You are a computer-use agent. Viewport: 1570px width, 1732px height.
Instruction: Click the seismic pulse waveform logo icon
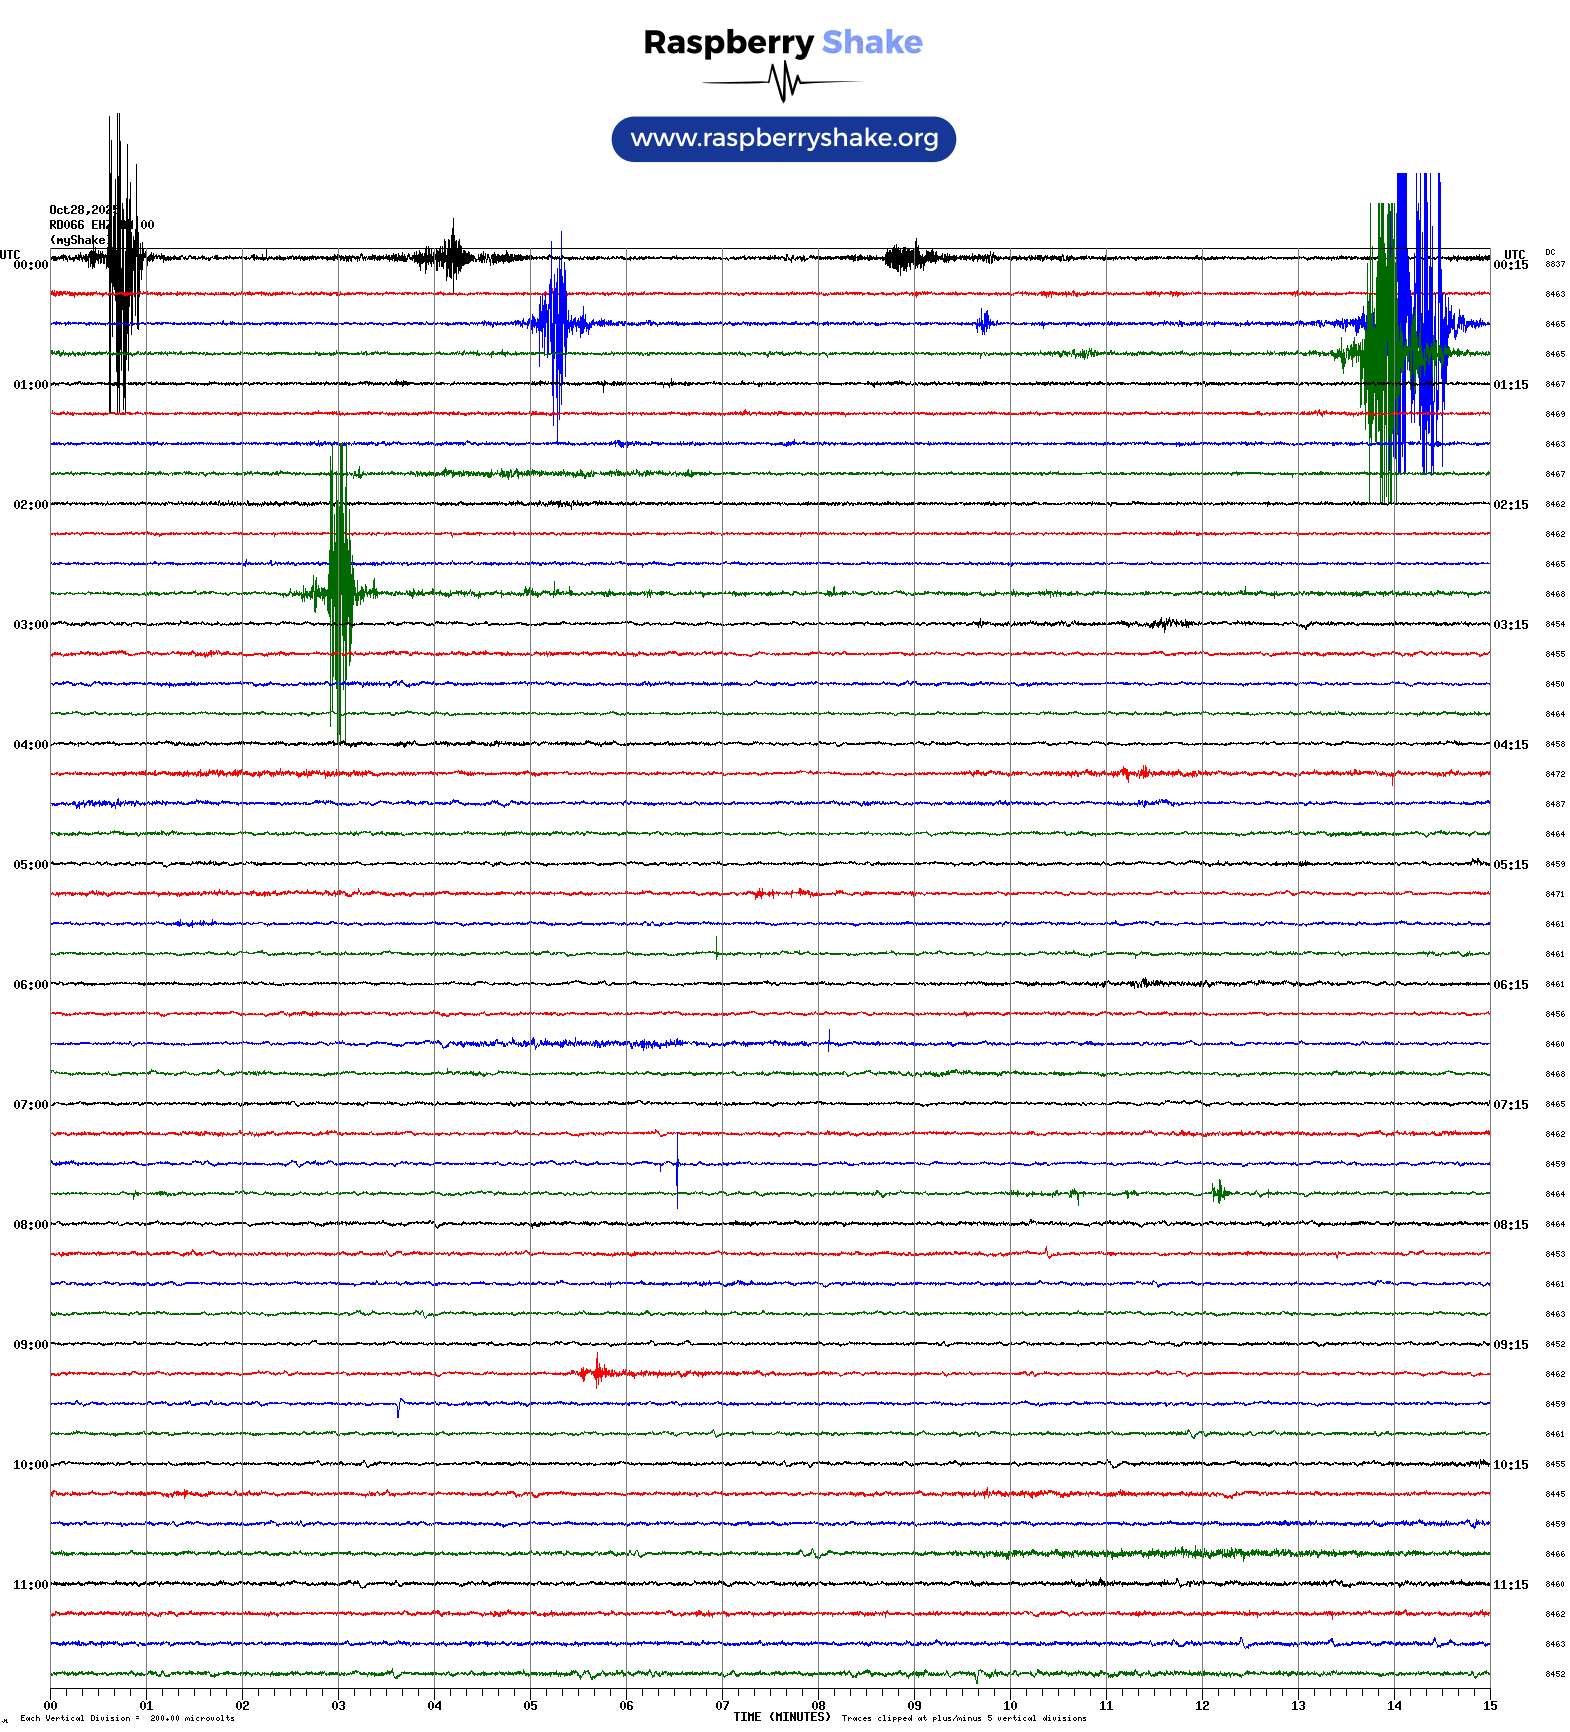[x=783, y=82]
